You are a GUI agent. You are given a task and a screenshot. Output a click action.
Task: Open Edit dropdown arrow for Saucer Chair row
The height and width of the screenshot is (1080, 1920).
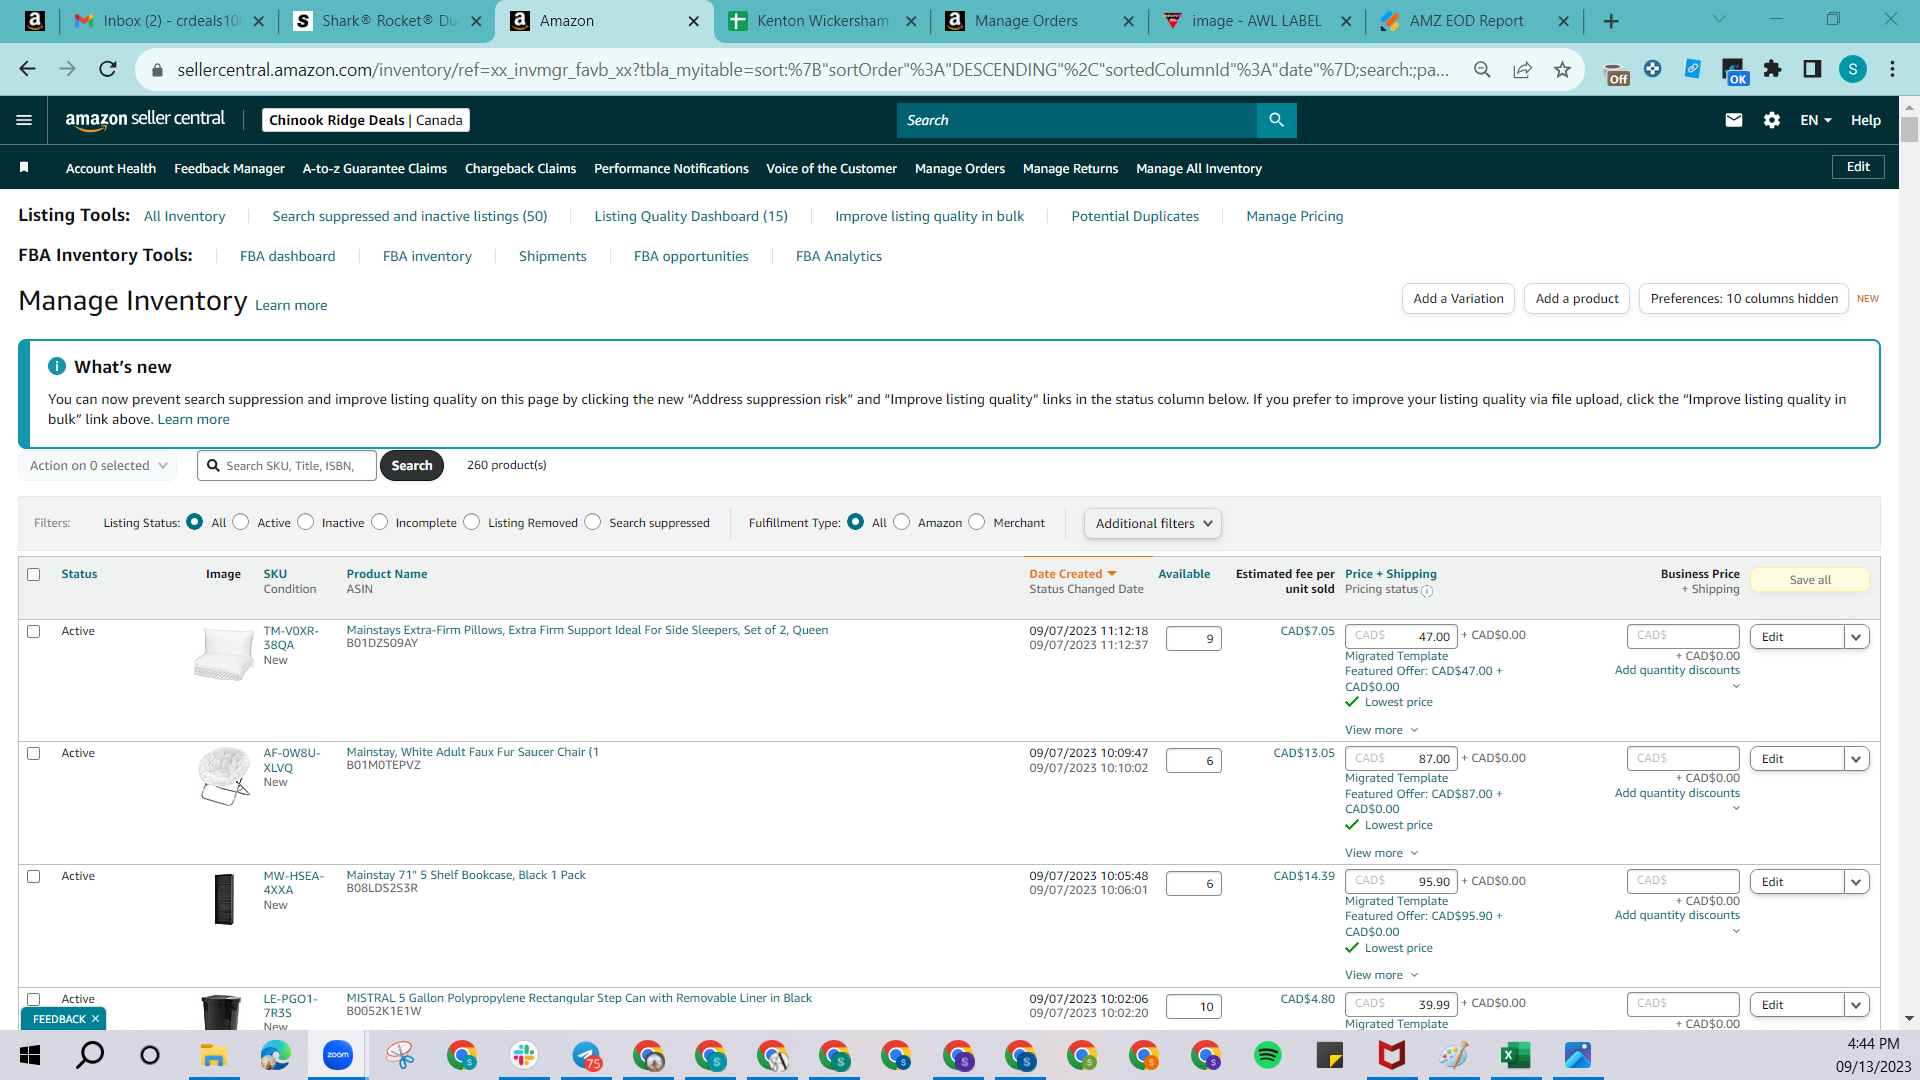(1857, 759)
